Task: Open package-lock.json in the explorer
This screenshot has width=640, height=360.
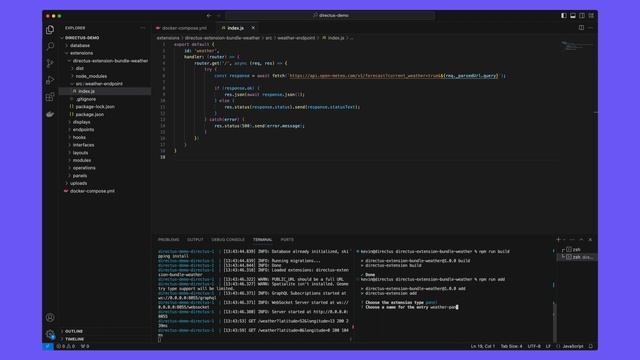Action: coord(95,107)
